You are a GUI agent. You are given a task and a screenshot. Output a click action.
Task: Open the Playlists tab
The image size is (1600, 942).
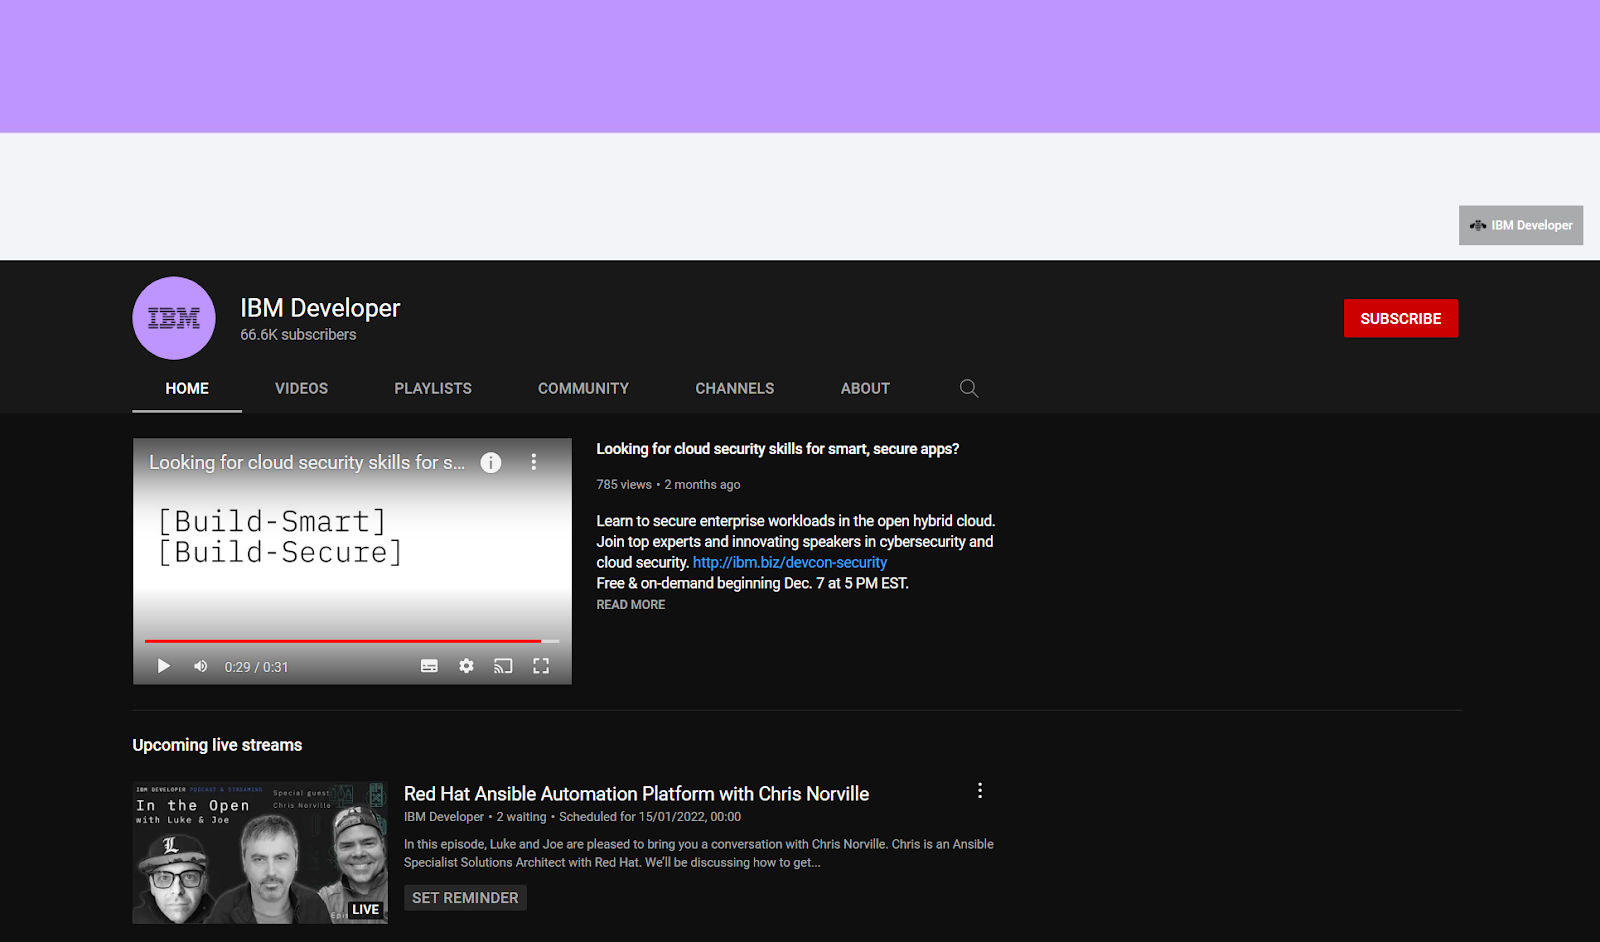433,388
